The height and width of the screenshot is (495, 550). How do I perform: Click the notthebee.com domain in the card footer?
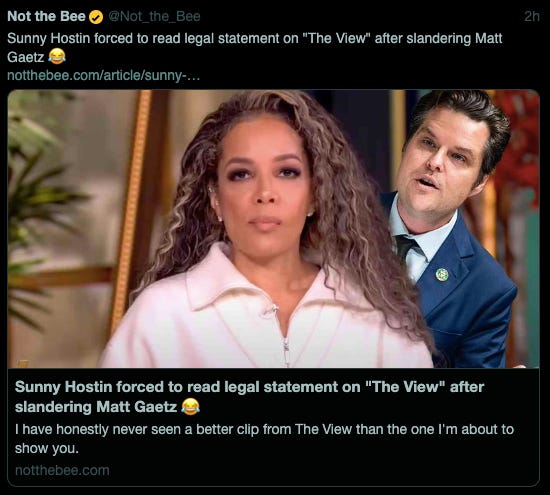[62, 470]
